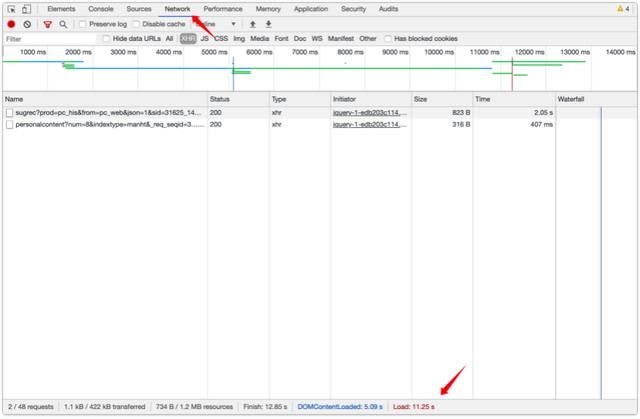
Task: Click the 6000 ms timeline overview marker
Action: pos(259,52)
